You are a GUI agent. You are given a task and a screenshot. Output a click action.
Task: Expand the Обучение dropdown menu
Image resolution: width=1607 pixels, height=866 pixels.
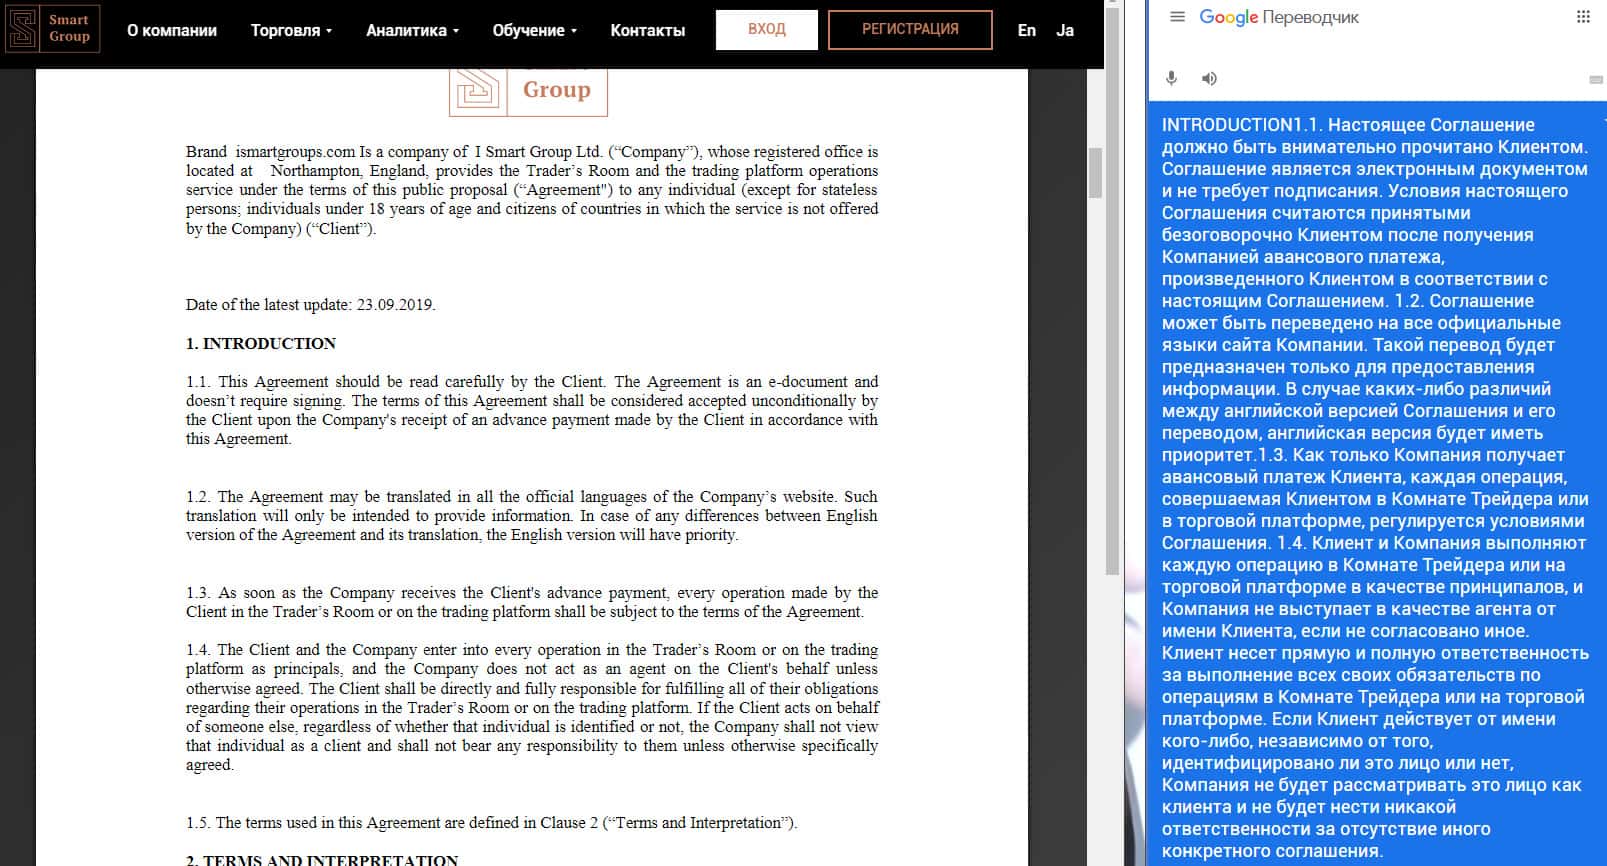535,30
